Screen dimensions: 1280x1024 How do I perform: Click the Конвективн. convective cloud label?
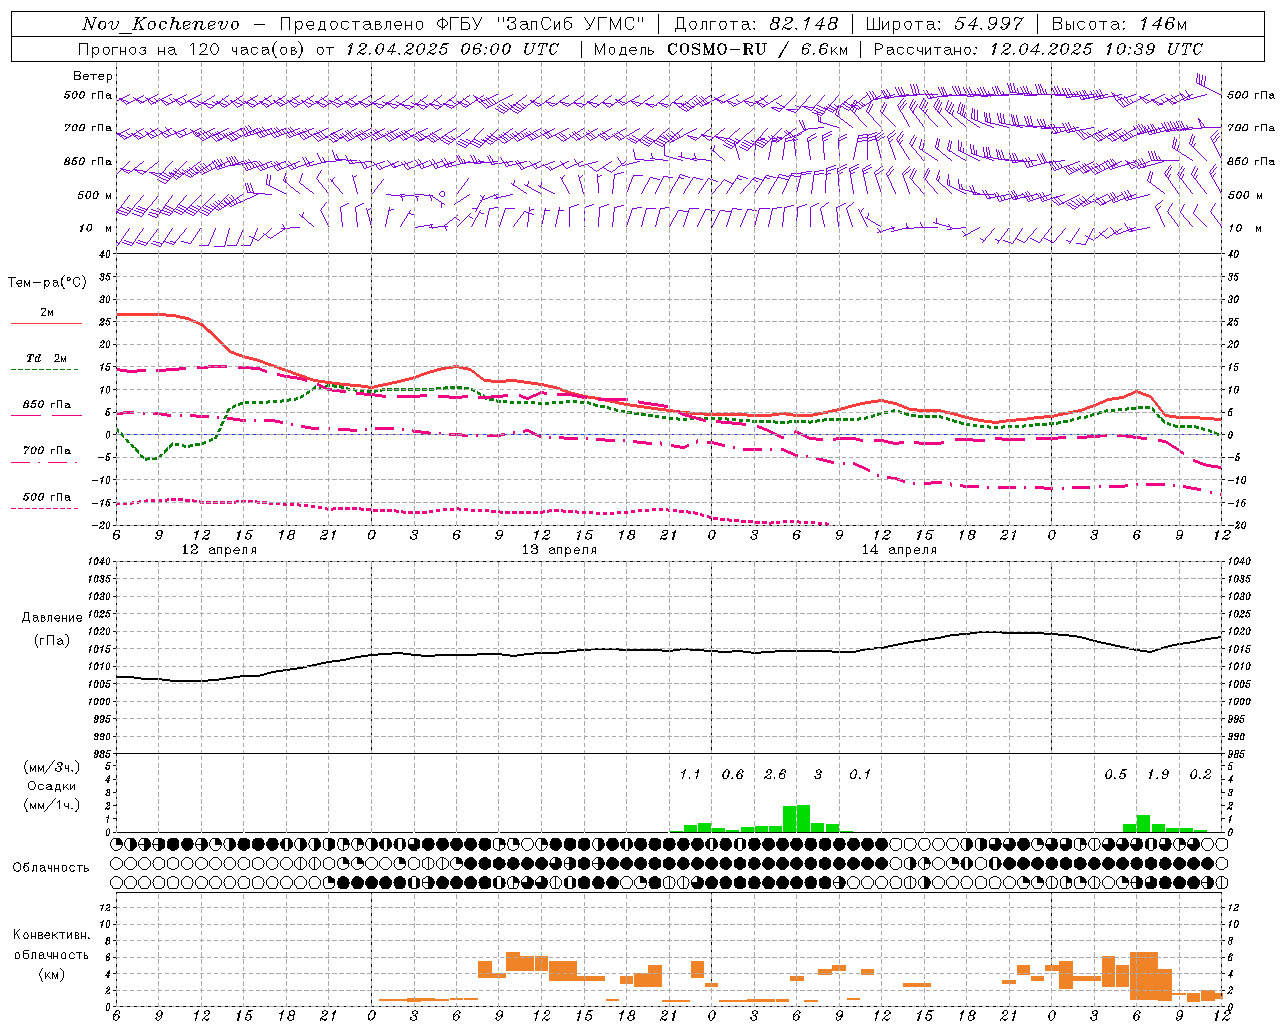click(51, 935)
